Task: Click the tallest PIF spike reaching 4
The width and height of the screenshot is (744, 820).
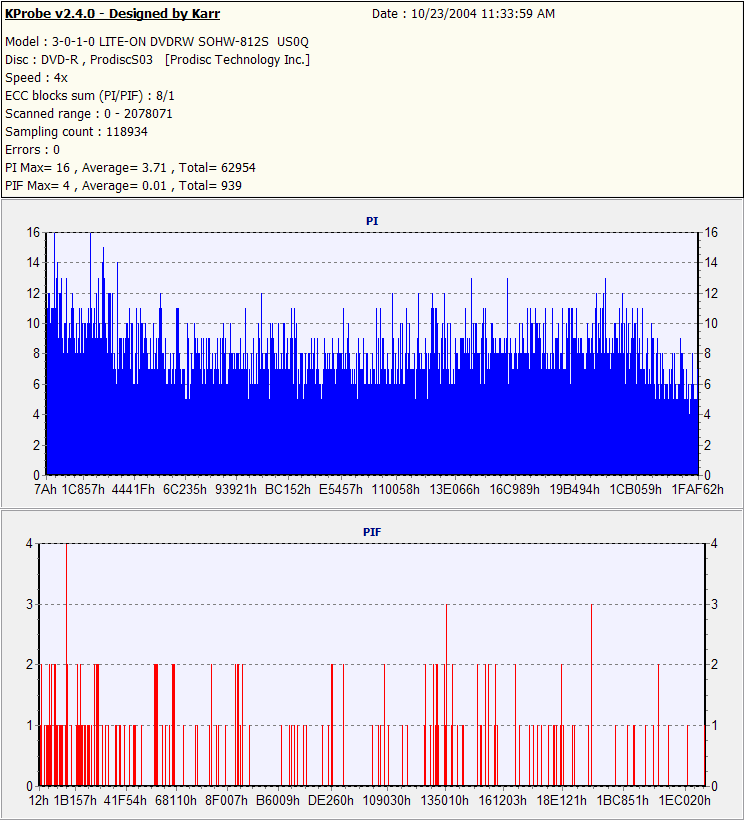Action: click(x=66, y=664)
